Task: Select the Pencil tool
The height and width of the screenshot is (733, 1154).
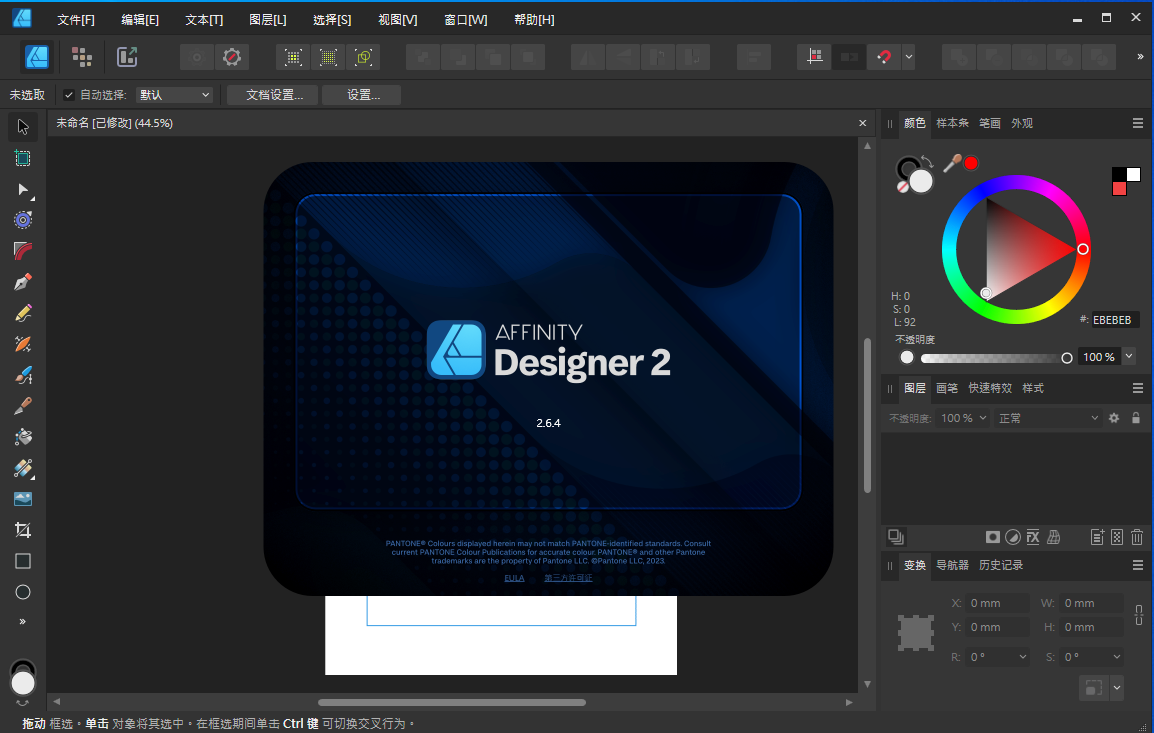Action: pyautogui.click(x=23, y=314)
